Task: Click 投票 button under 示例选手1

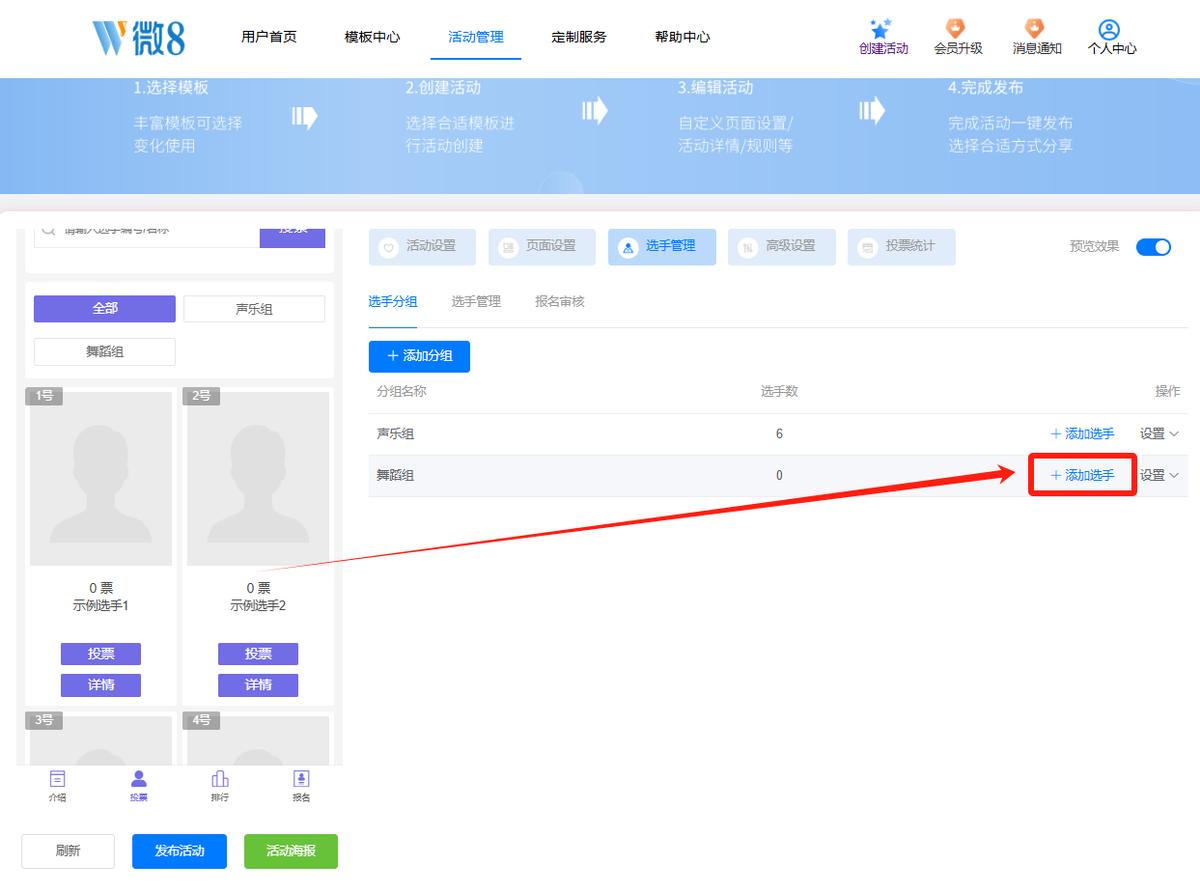Action: [x=101, y=654]
